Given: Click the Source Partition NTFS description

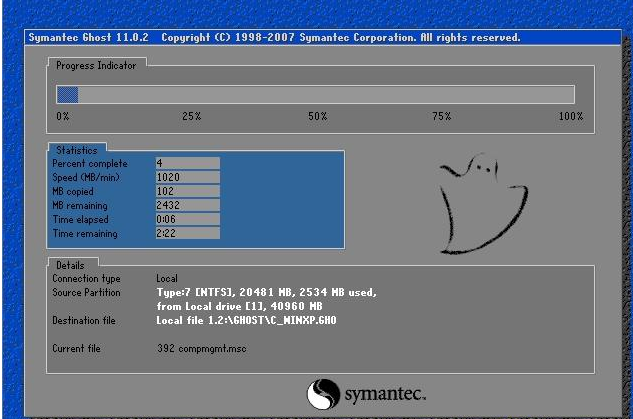Looking at the screenshot, I should (x=265, y=292).
